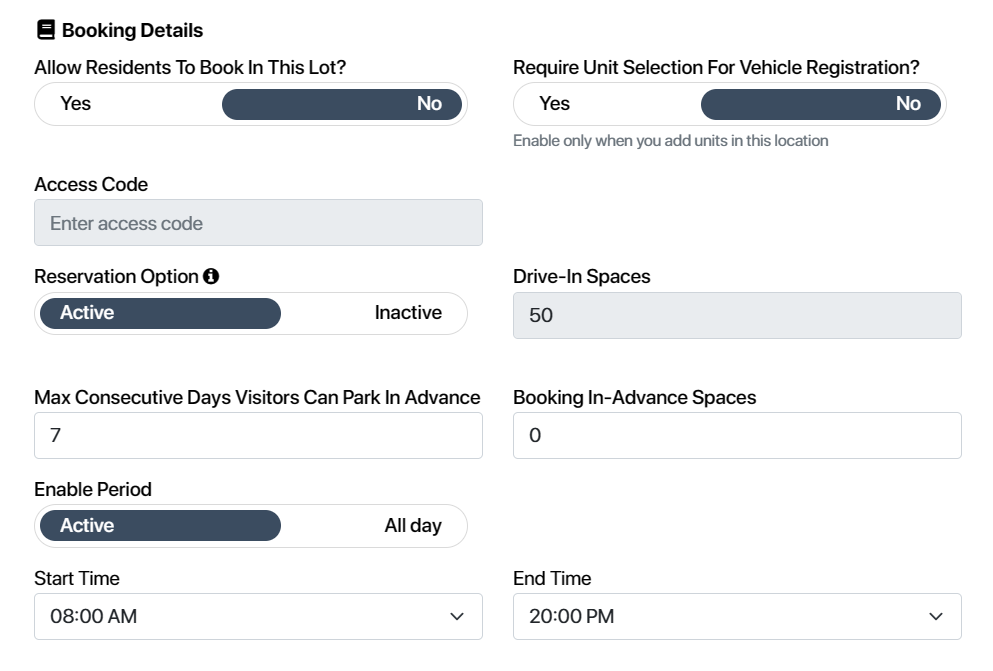The width and height of the screenshot is (993, 671).
Task: Set Reservation Option to Inactive
Action: click(408, 313)
